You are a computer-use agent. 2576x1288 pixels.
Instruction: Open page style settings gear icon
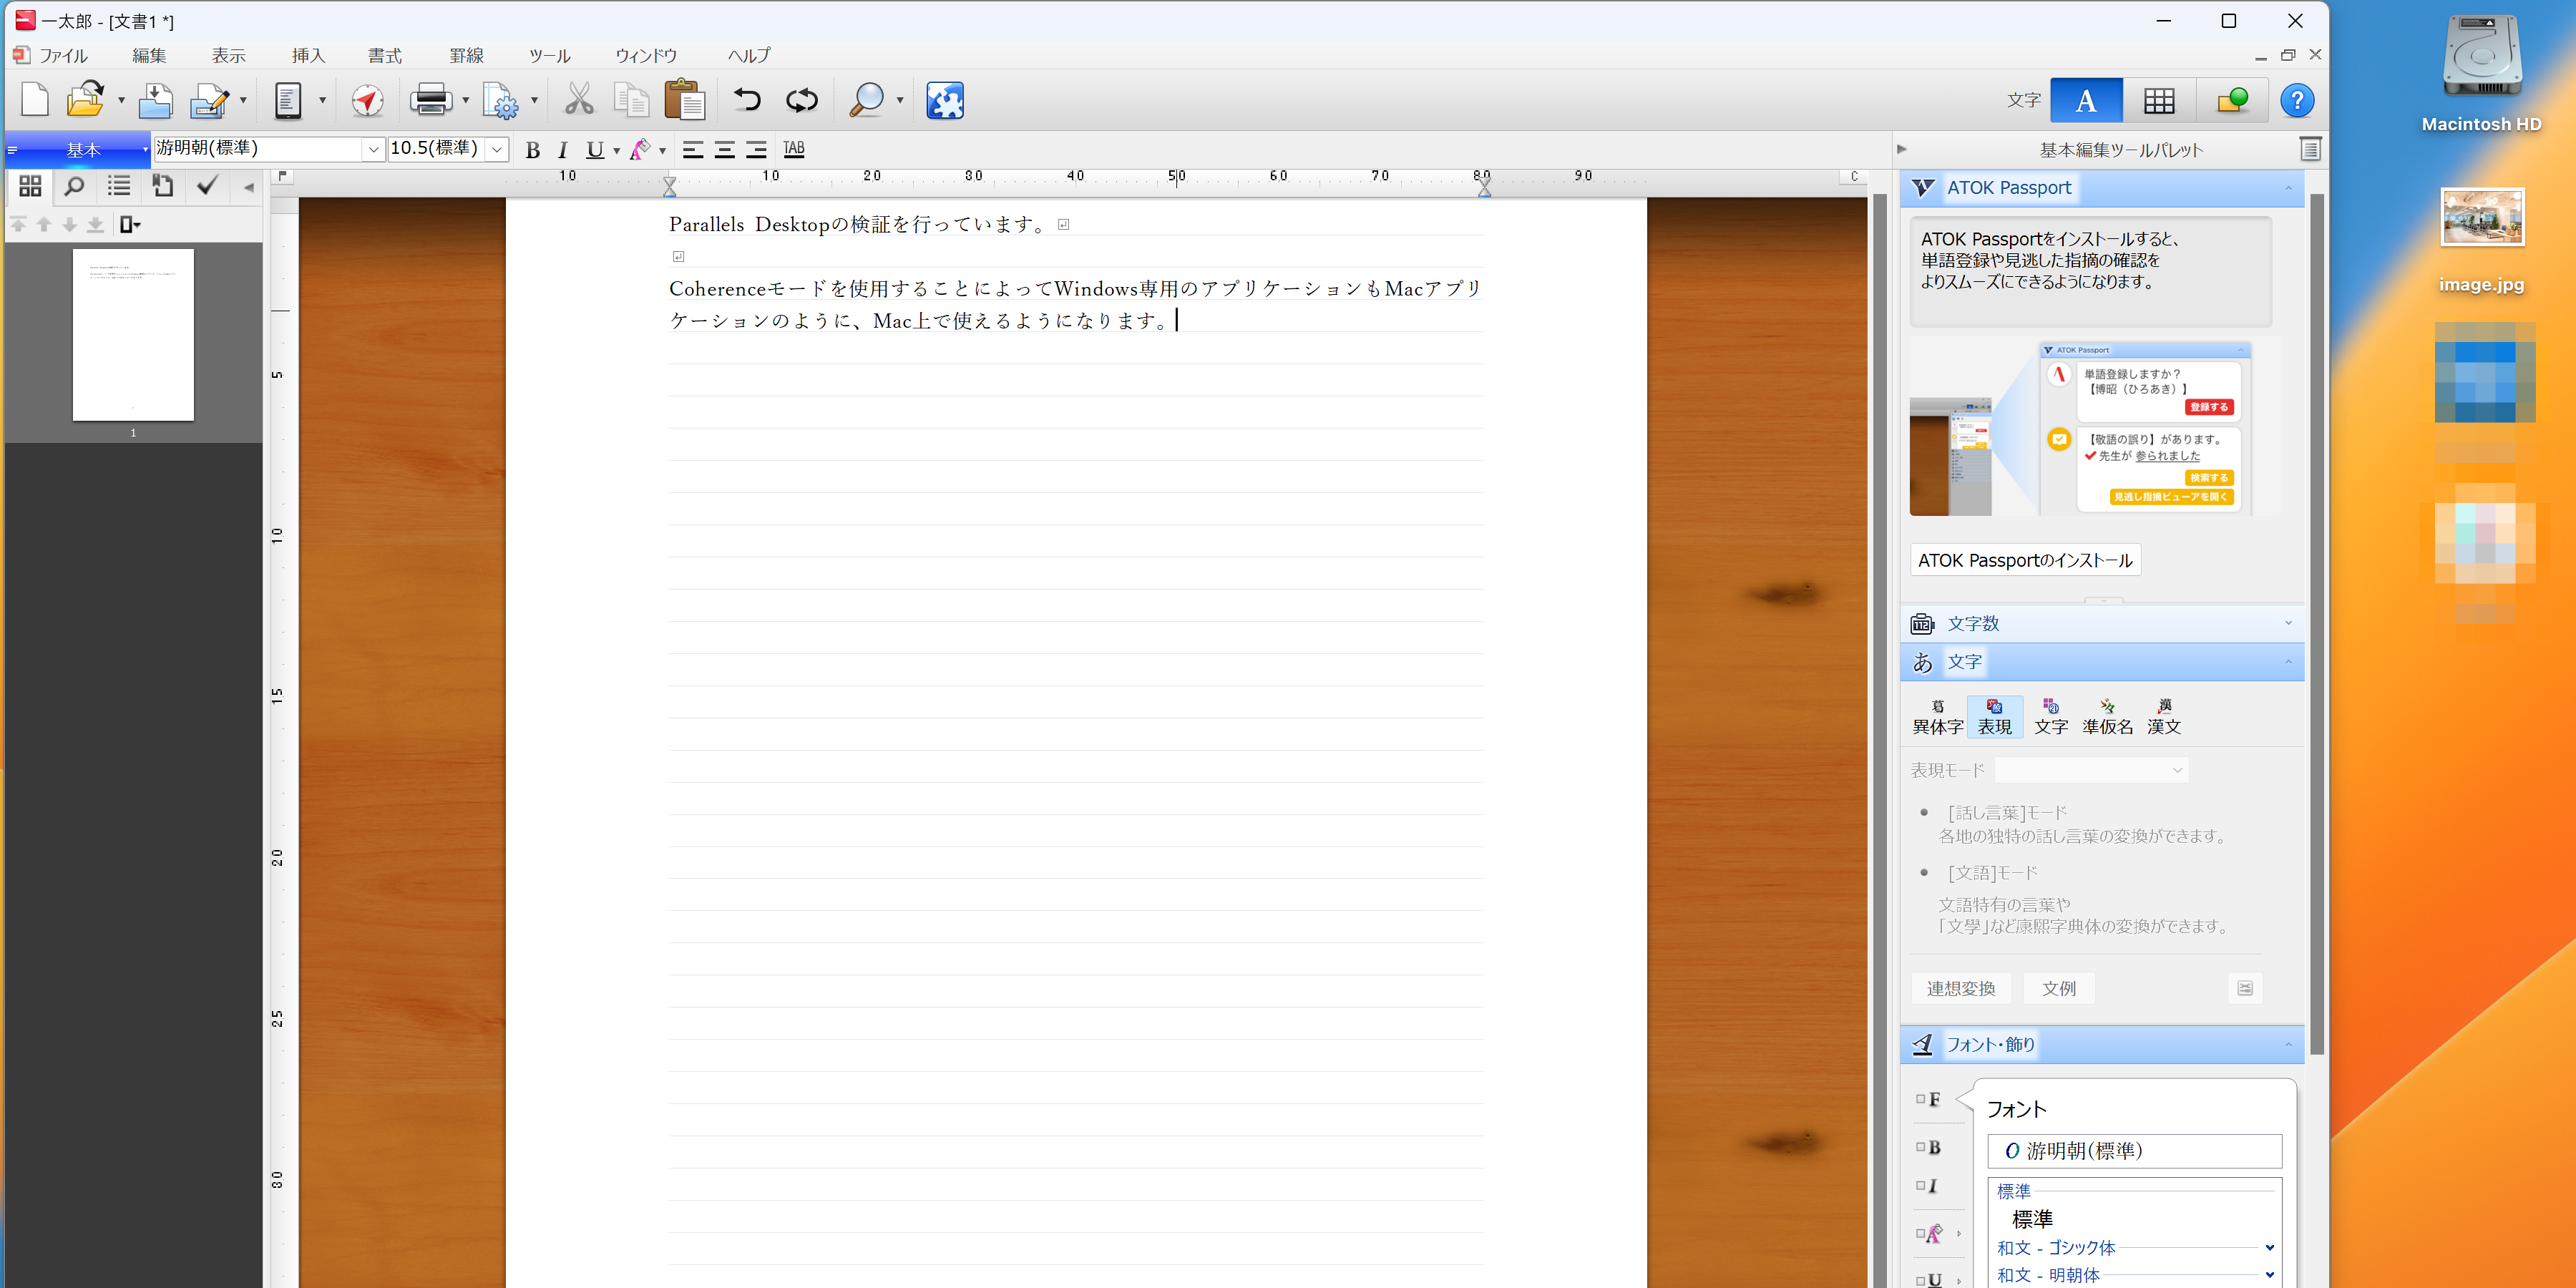click(x=500, y=100)
